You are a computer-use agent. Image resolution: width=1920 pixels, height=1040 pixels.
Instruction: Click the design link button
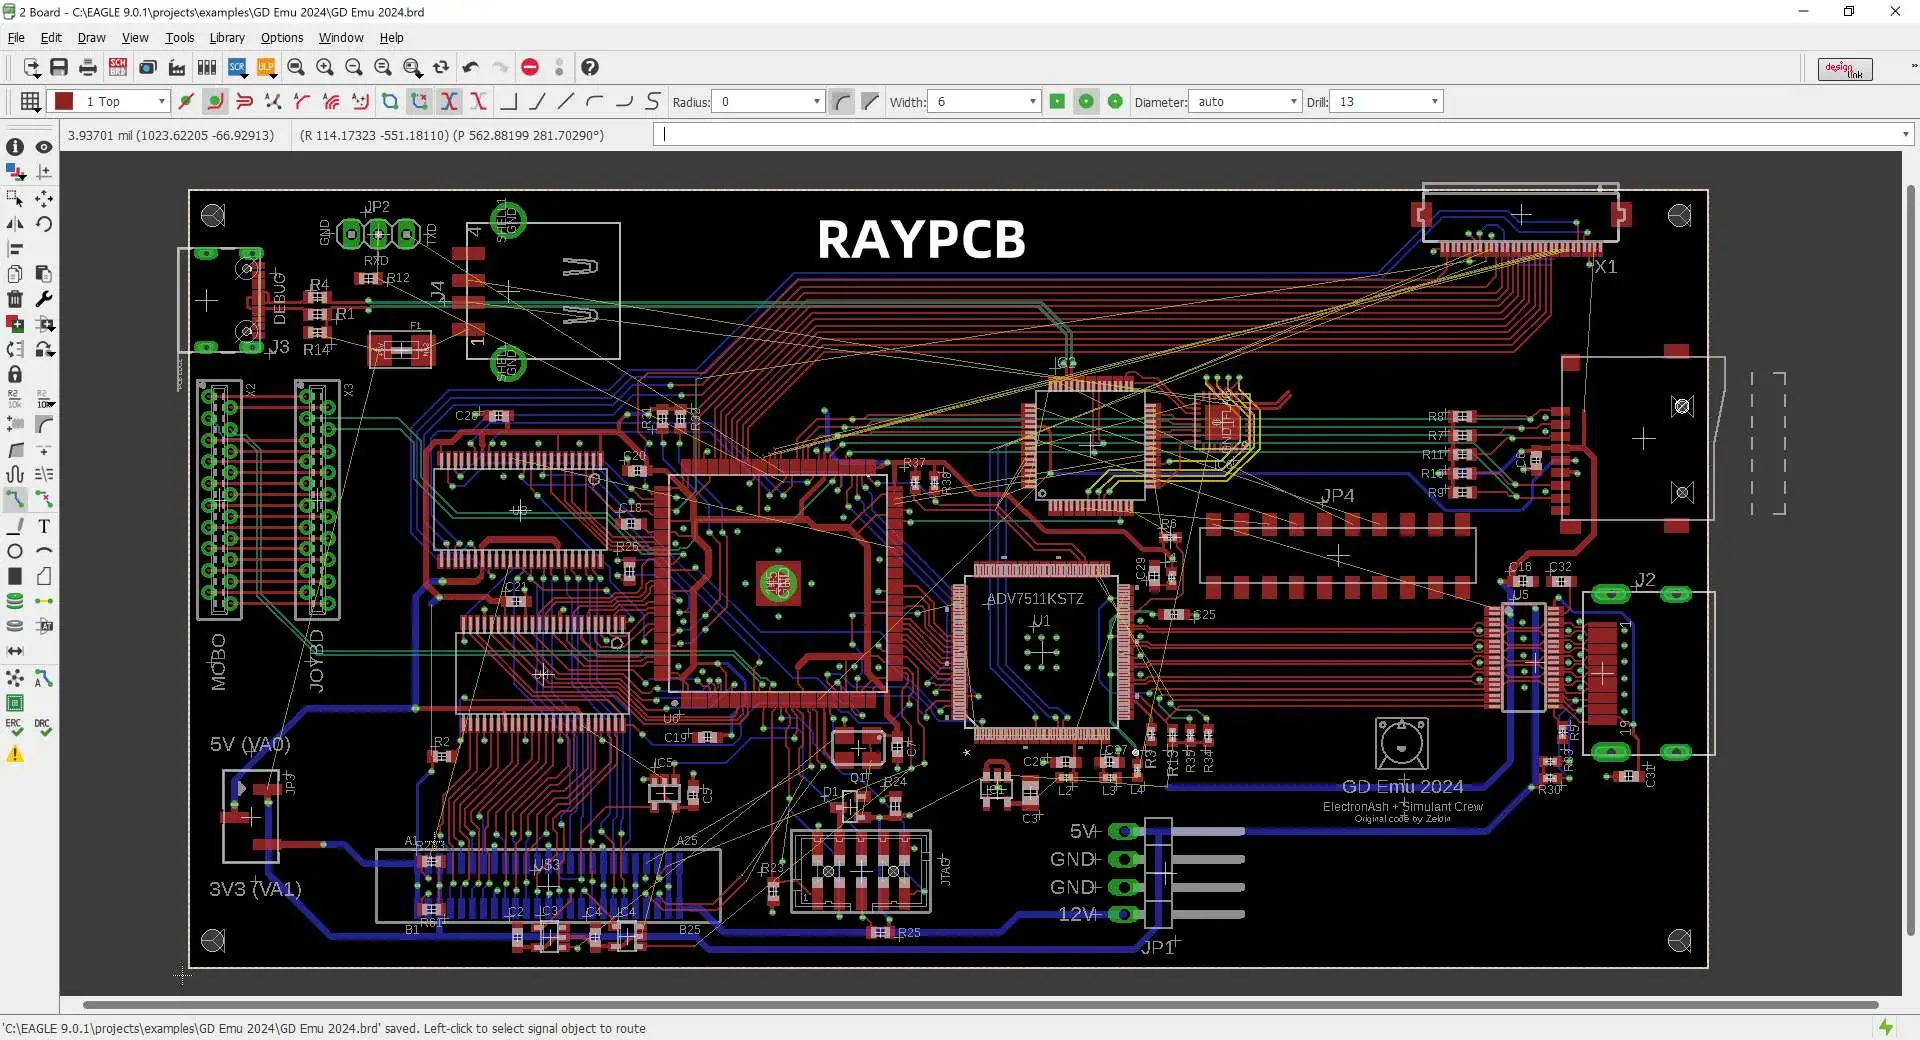(x=1844, y=69)
